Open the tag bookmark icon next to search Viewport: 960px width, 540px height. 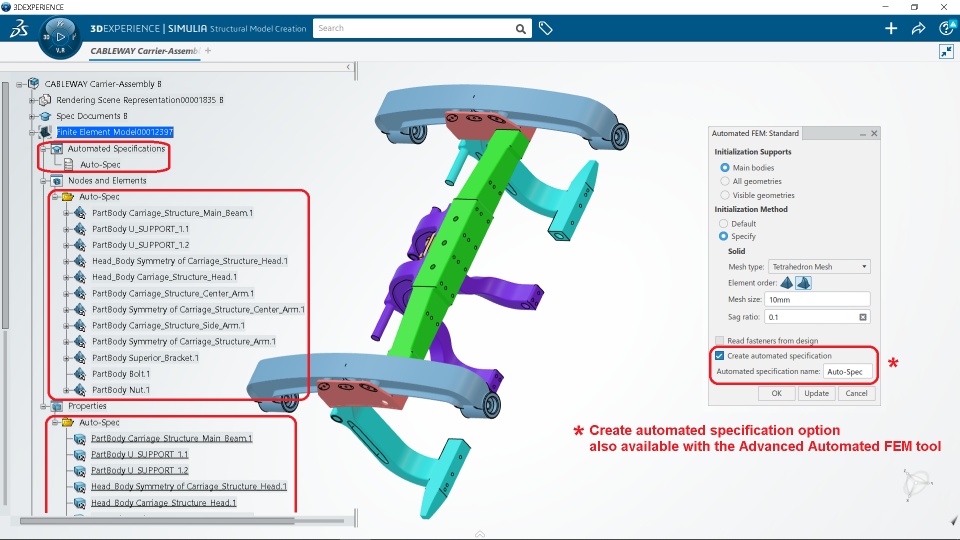point(546,28)
